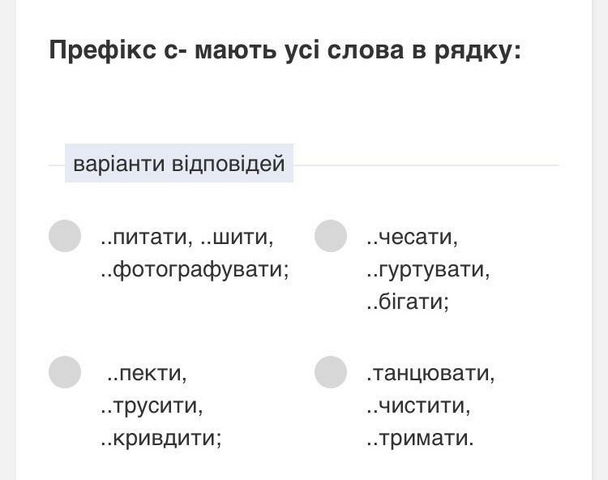Tap the word ..трусити,
This screenshot has width=608, height=480.
point(152,406)
